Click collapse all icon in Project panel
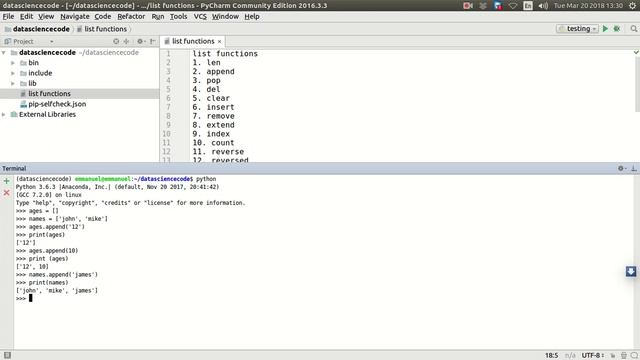 click(x=126, y=41)
